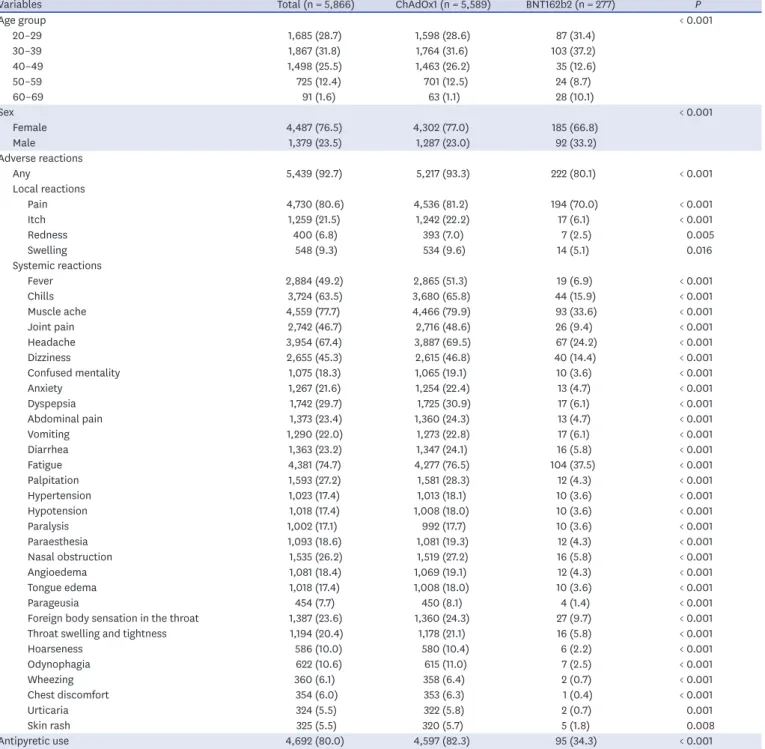Click the 'Adverse reactions' heading
The image size is (765, 749).
click(x=41, y=159)
